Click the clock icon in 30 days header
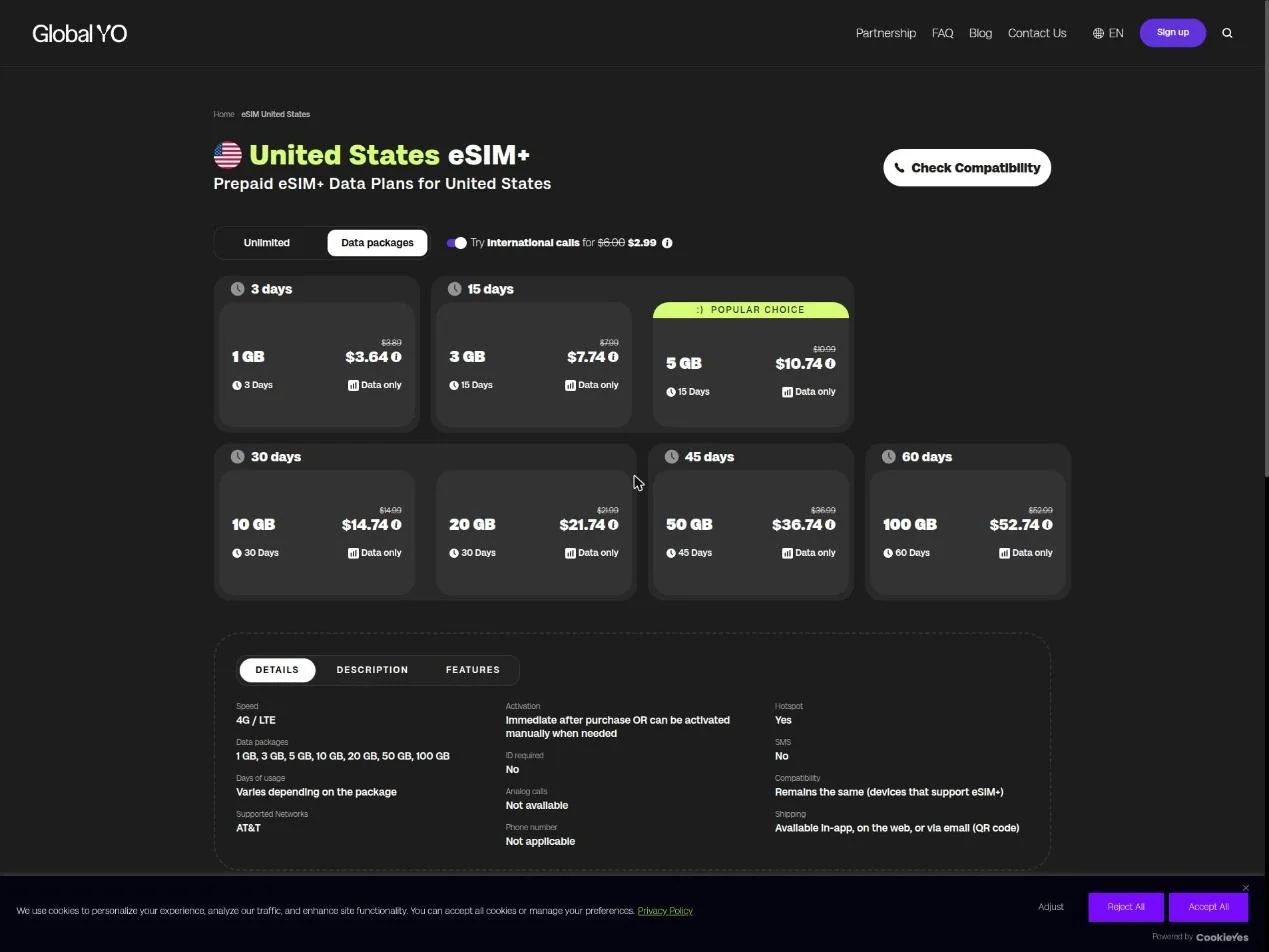Image resolution: width=1269 pixels, height=952 pixels. tap(237, 457)
